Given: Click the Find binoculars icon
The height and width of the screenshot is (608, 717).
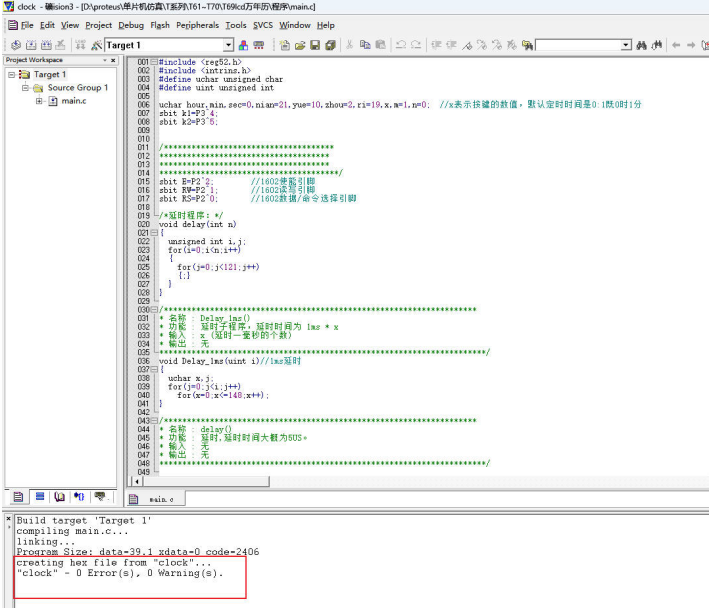Looking at the screenshot, I should point(642,45).
